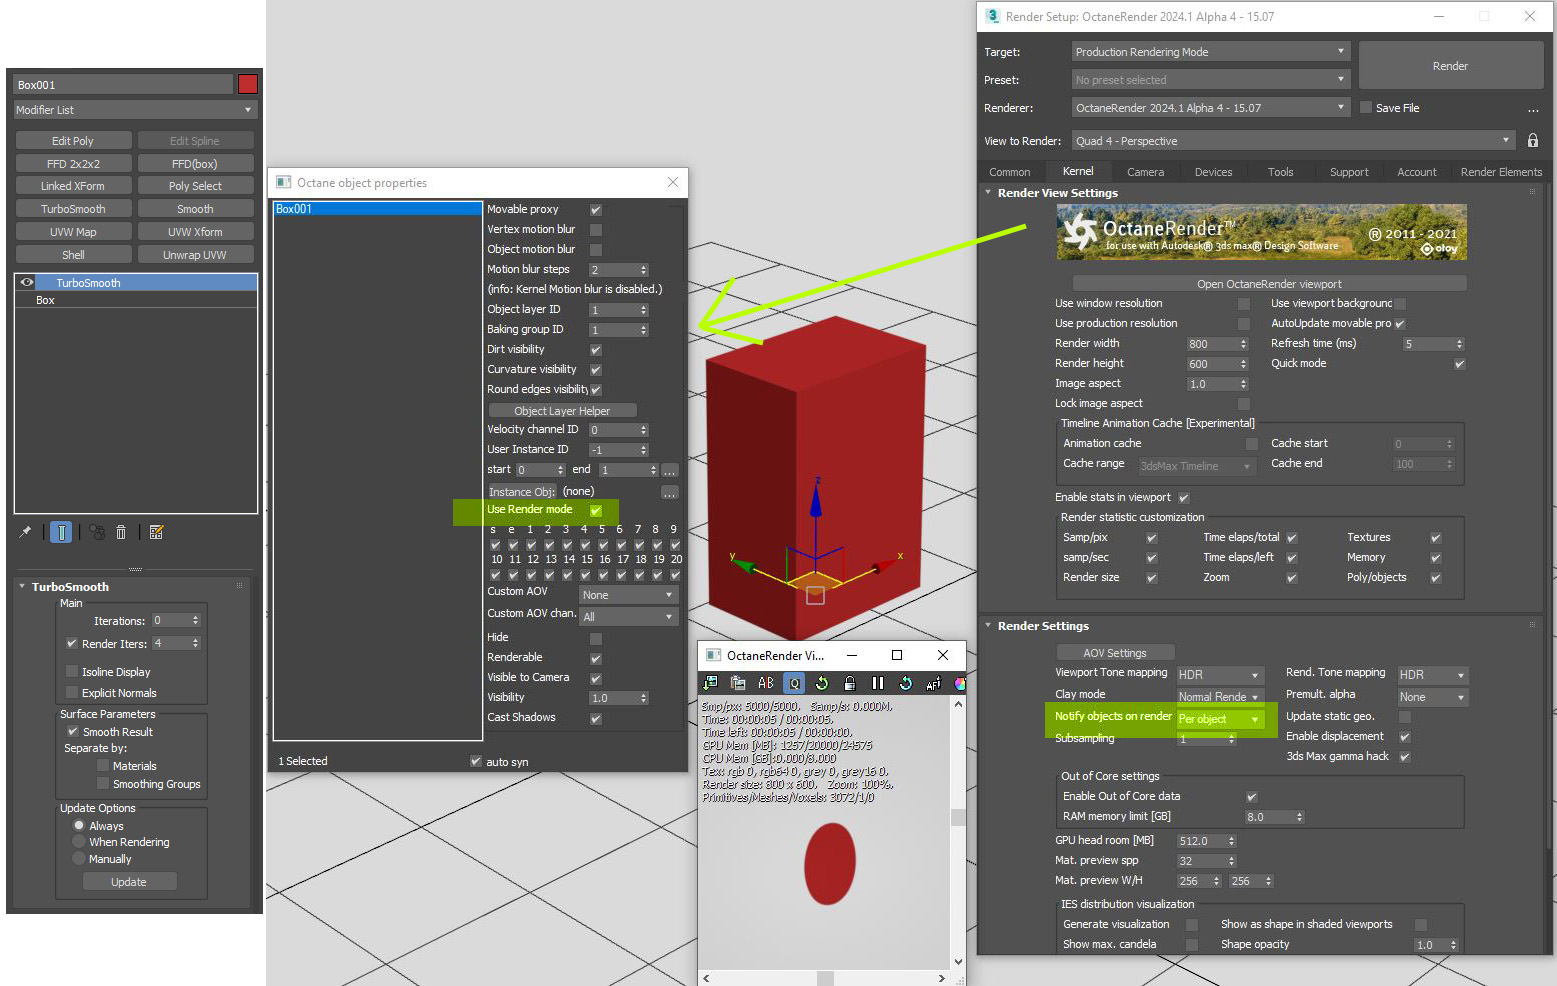1557x986 pixels.
Task: Open the Modifier List dropdown
Action: tap(135, 110)
